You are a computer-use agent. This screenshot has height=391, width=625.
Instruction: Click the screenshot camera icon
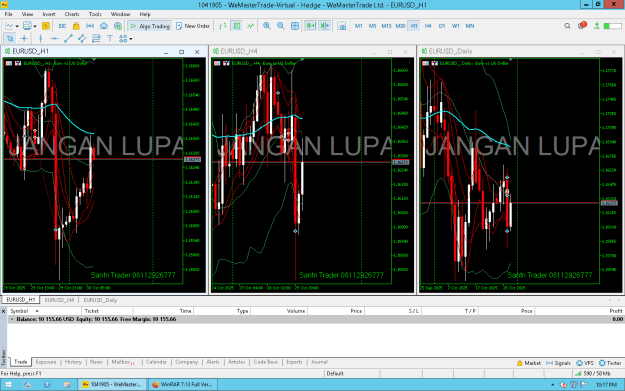click(342, 26)
